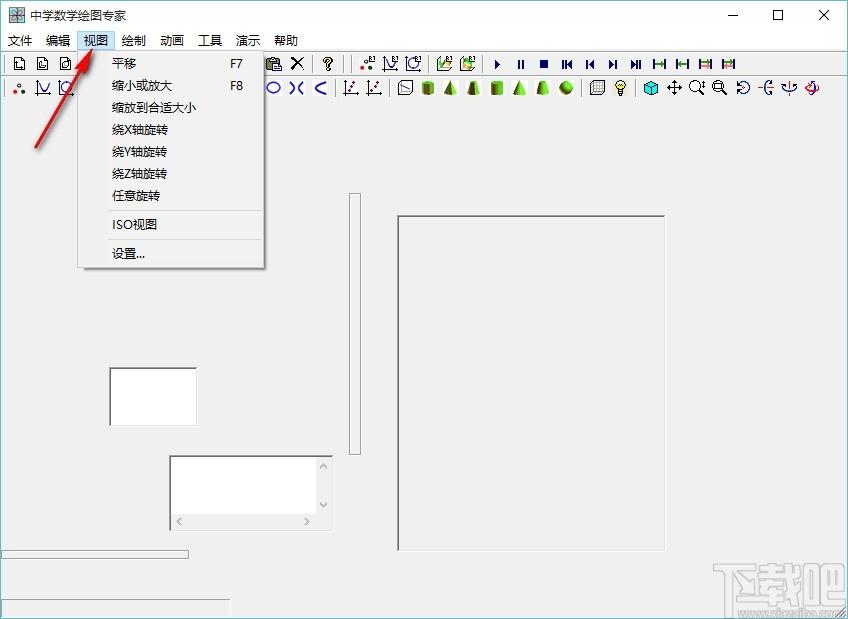Click the grid display icon
Screen dimensions: 848x619
coord(597,88)
